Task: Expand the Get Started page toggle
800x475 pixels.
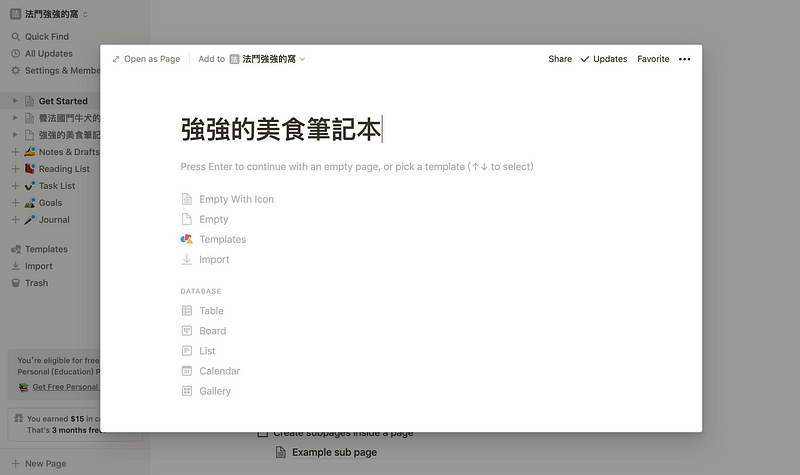Action: 15,101
